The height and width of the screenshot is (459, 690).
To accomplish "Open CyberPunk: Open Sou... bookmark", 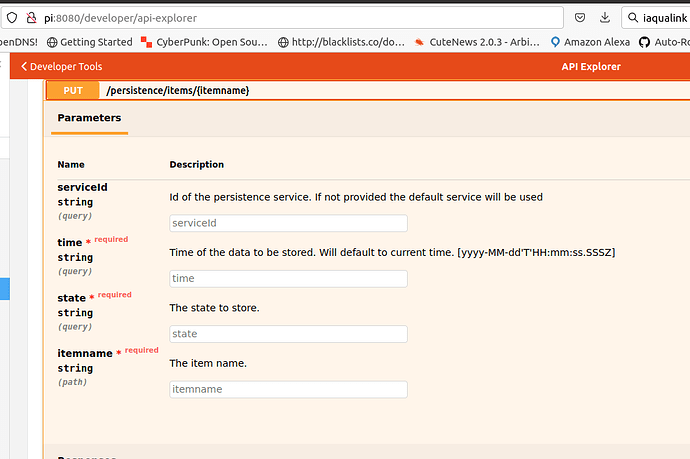I will pos(204,42).
